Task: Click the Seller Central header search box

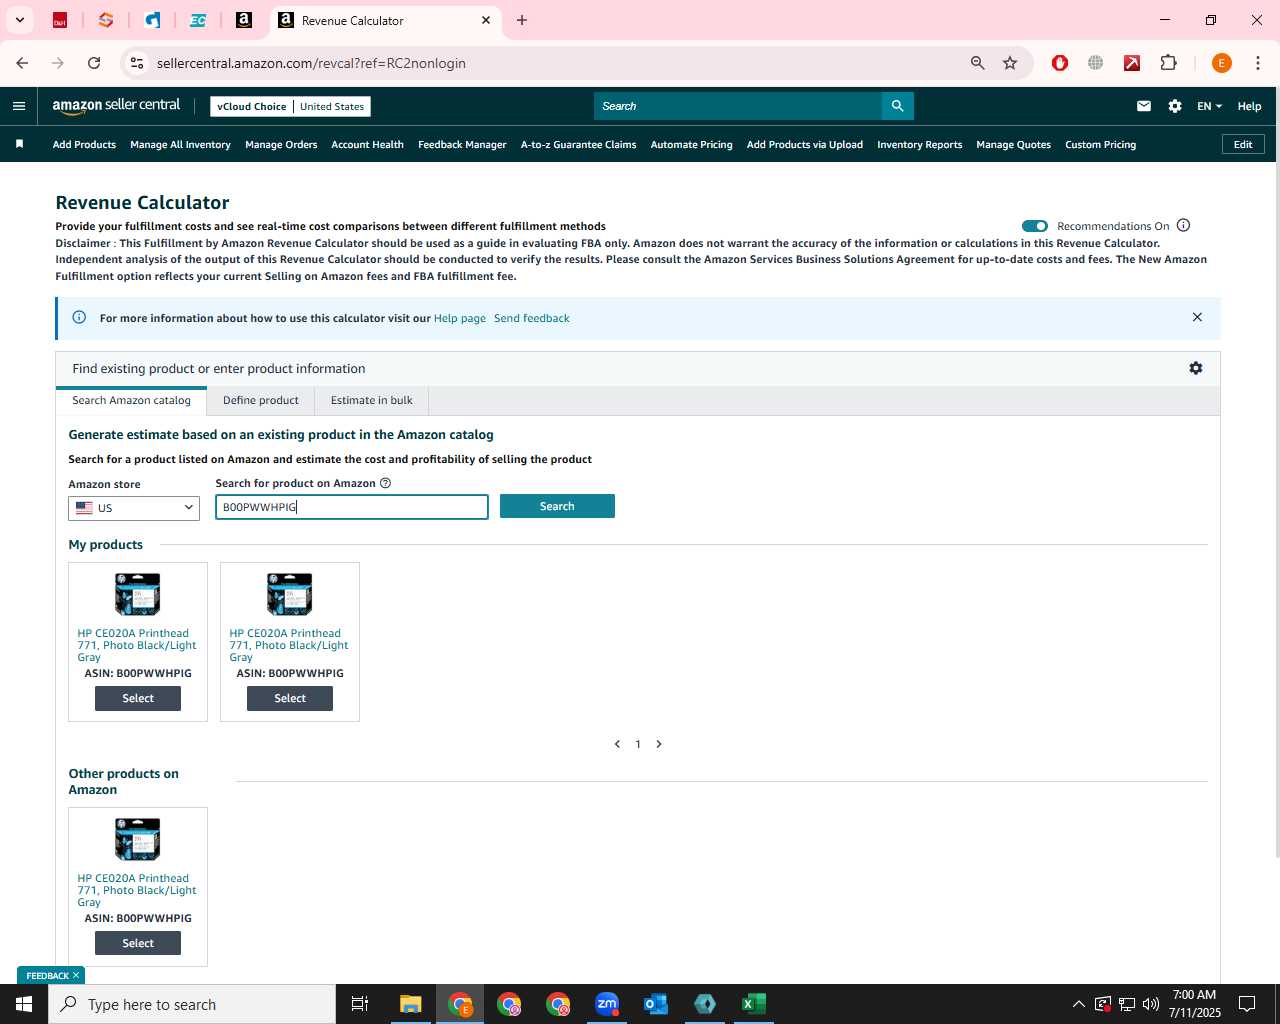Action: pyautogui.click(x=738, y=106)
